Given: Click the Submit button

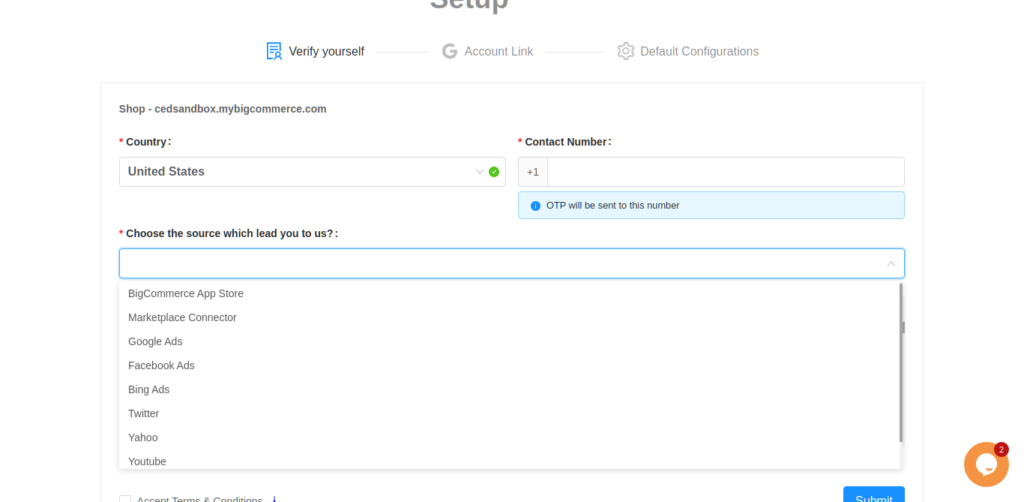Looking at the screenshot, I should point(874,495).
